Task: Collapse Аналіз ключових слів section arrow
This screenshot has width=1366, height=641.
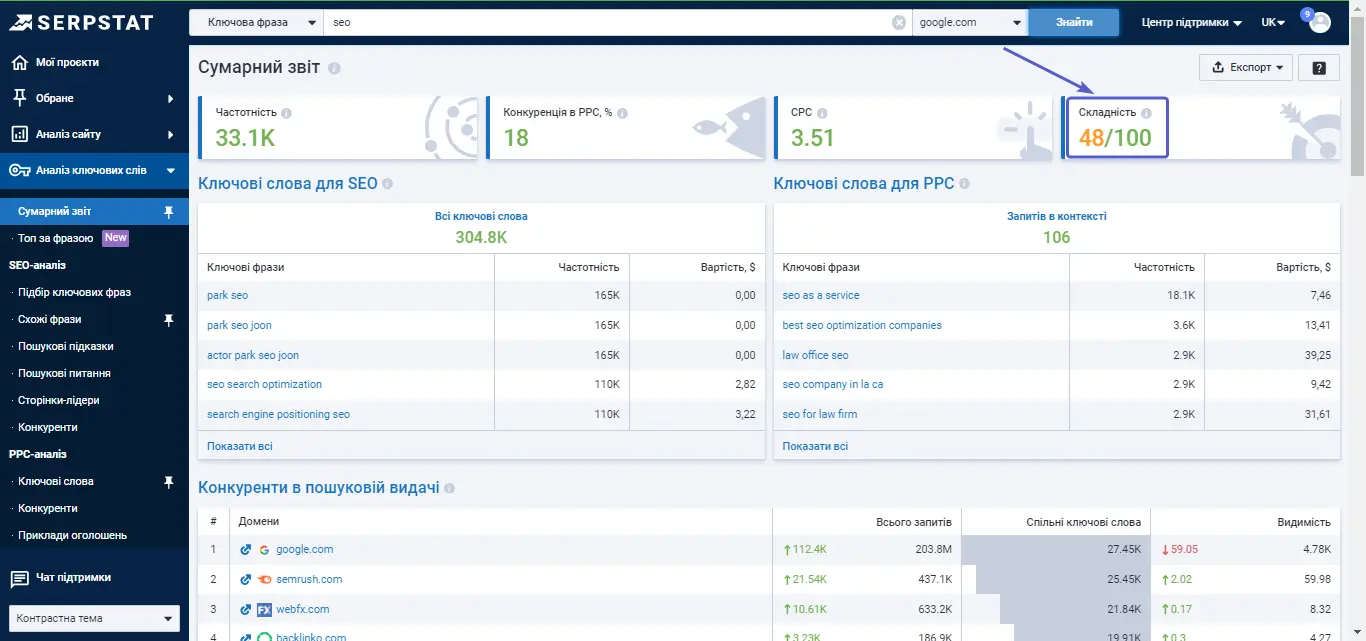Action: pyautogui.click(x=171, y=170)
